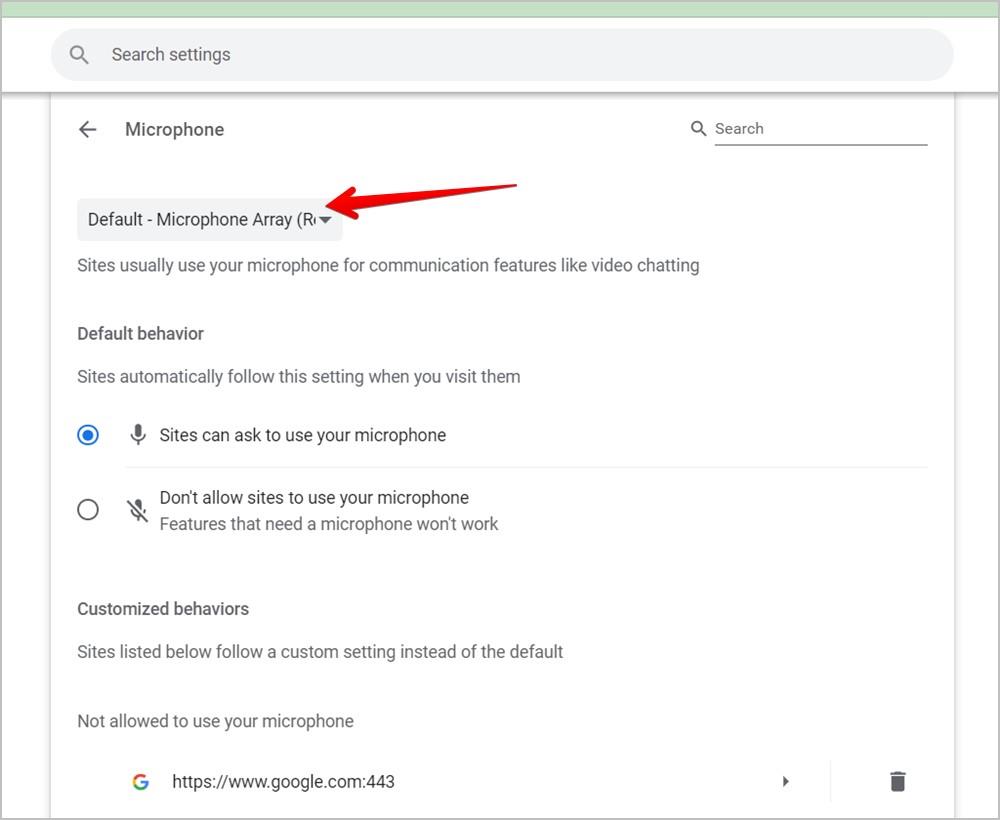The image size is (1000, 820).
Task: Click the Default behavior heading
Action: tap(140, 333)
